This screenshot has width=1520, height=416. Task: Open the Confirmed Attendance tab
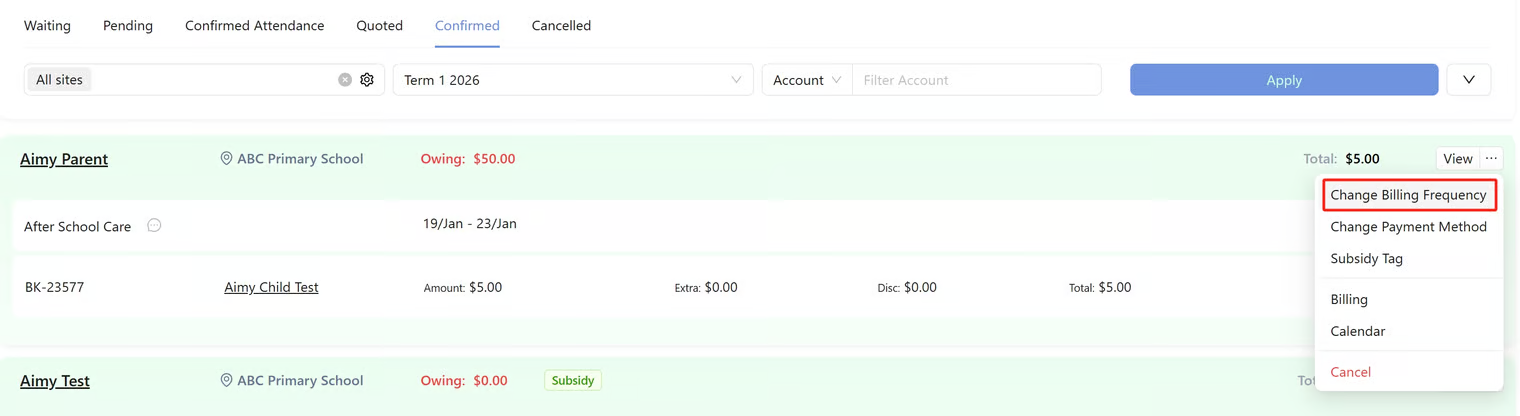pyautogui.click(x=255, y=26)
